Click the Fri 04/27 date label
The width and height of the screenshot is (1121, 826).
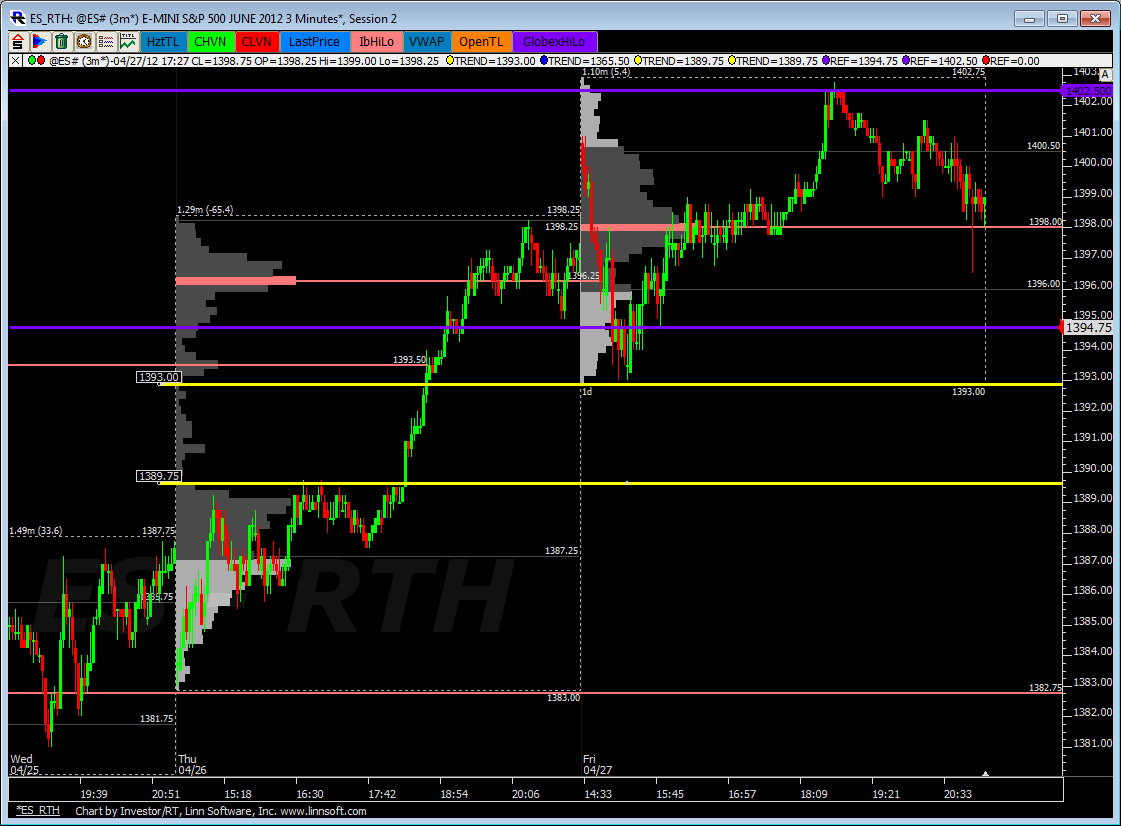[x=598, y=764]
